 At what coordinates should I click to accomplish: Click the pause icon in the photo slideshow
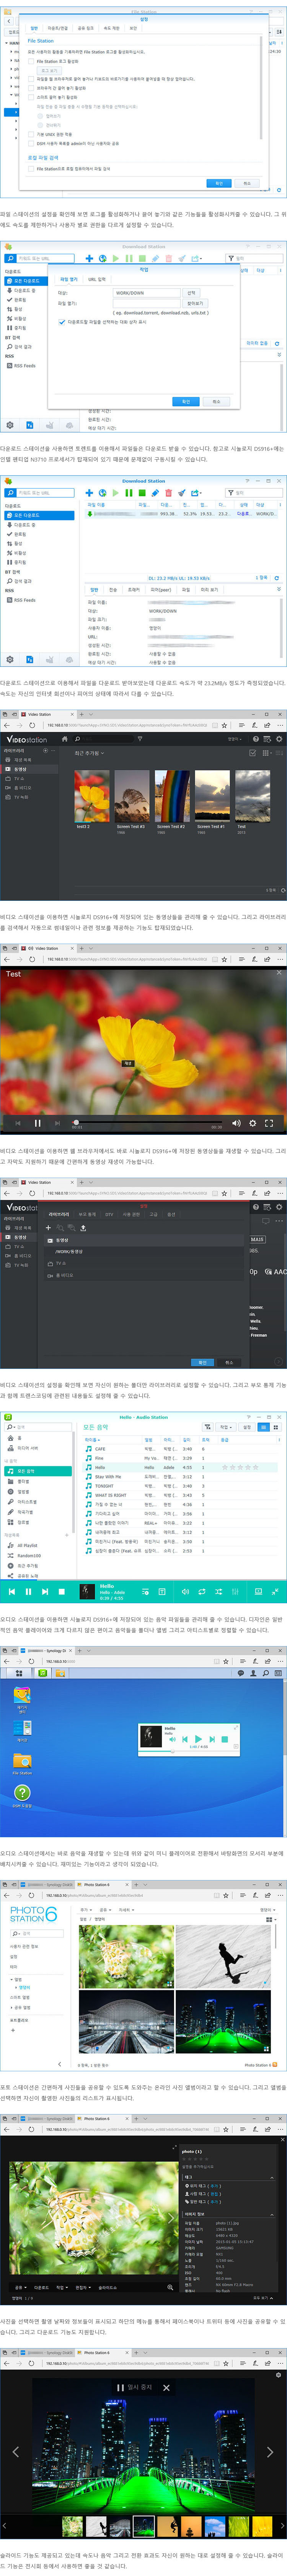[121, 2387]
